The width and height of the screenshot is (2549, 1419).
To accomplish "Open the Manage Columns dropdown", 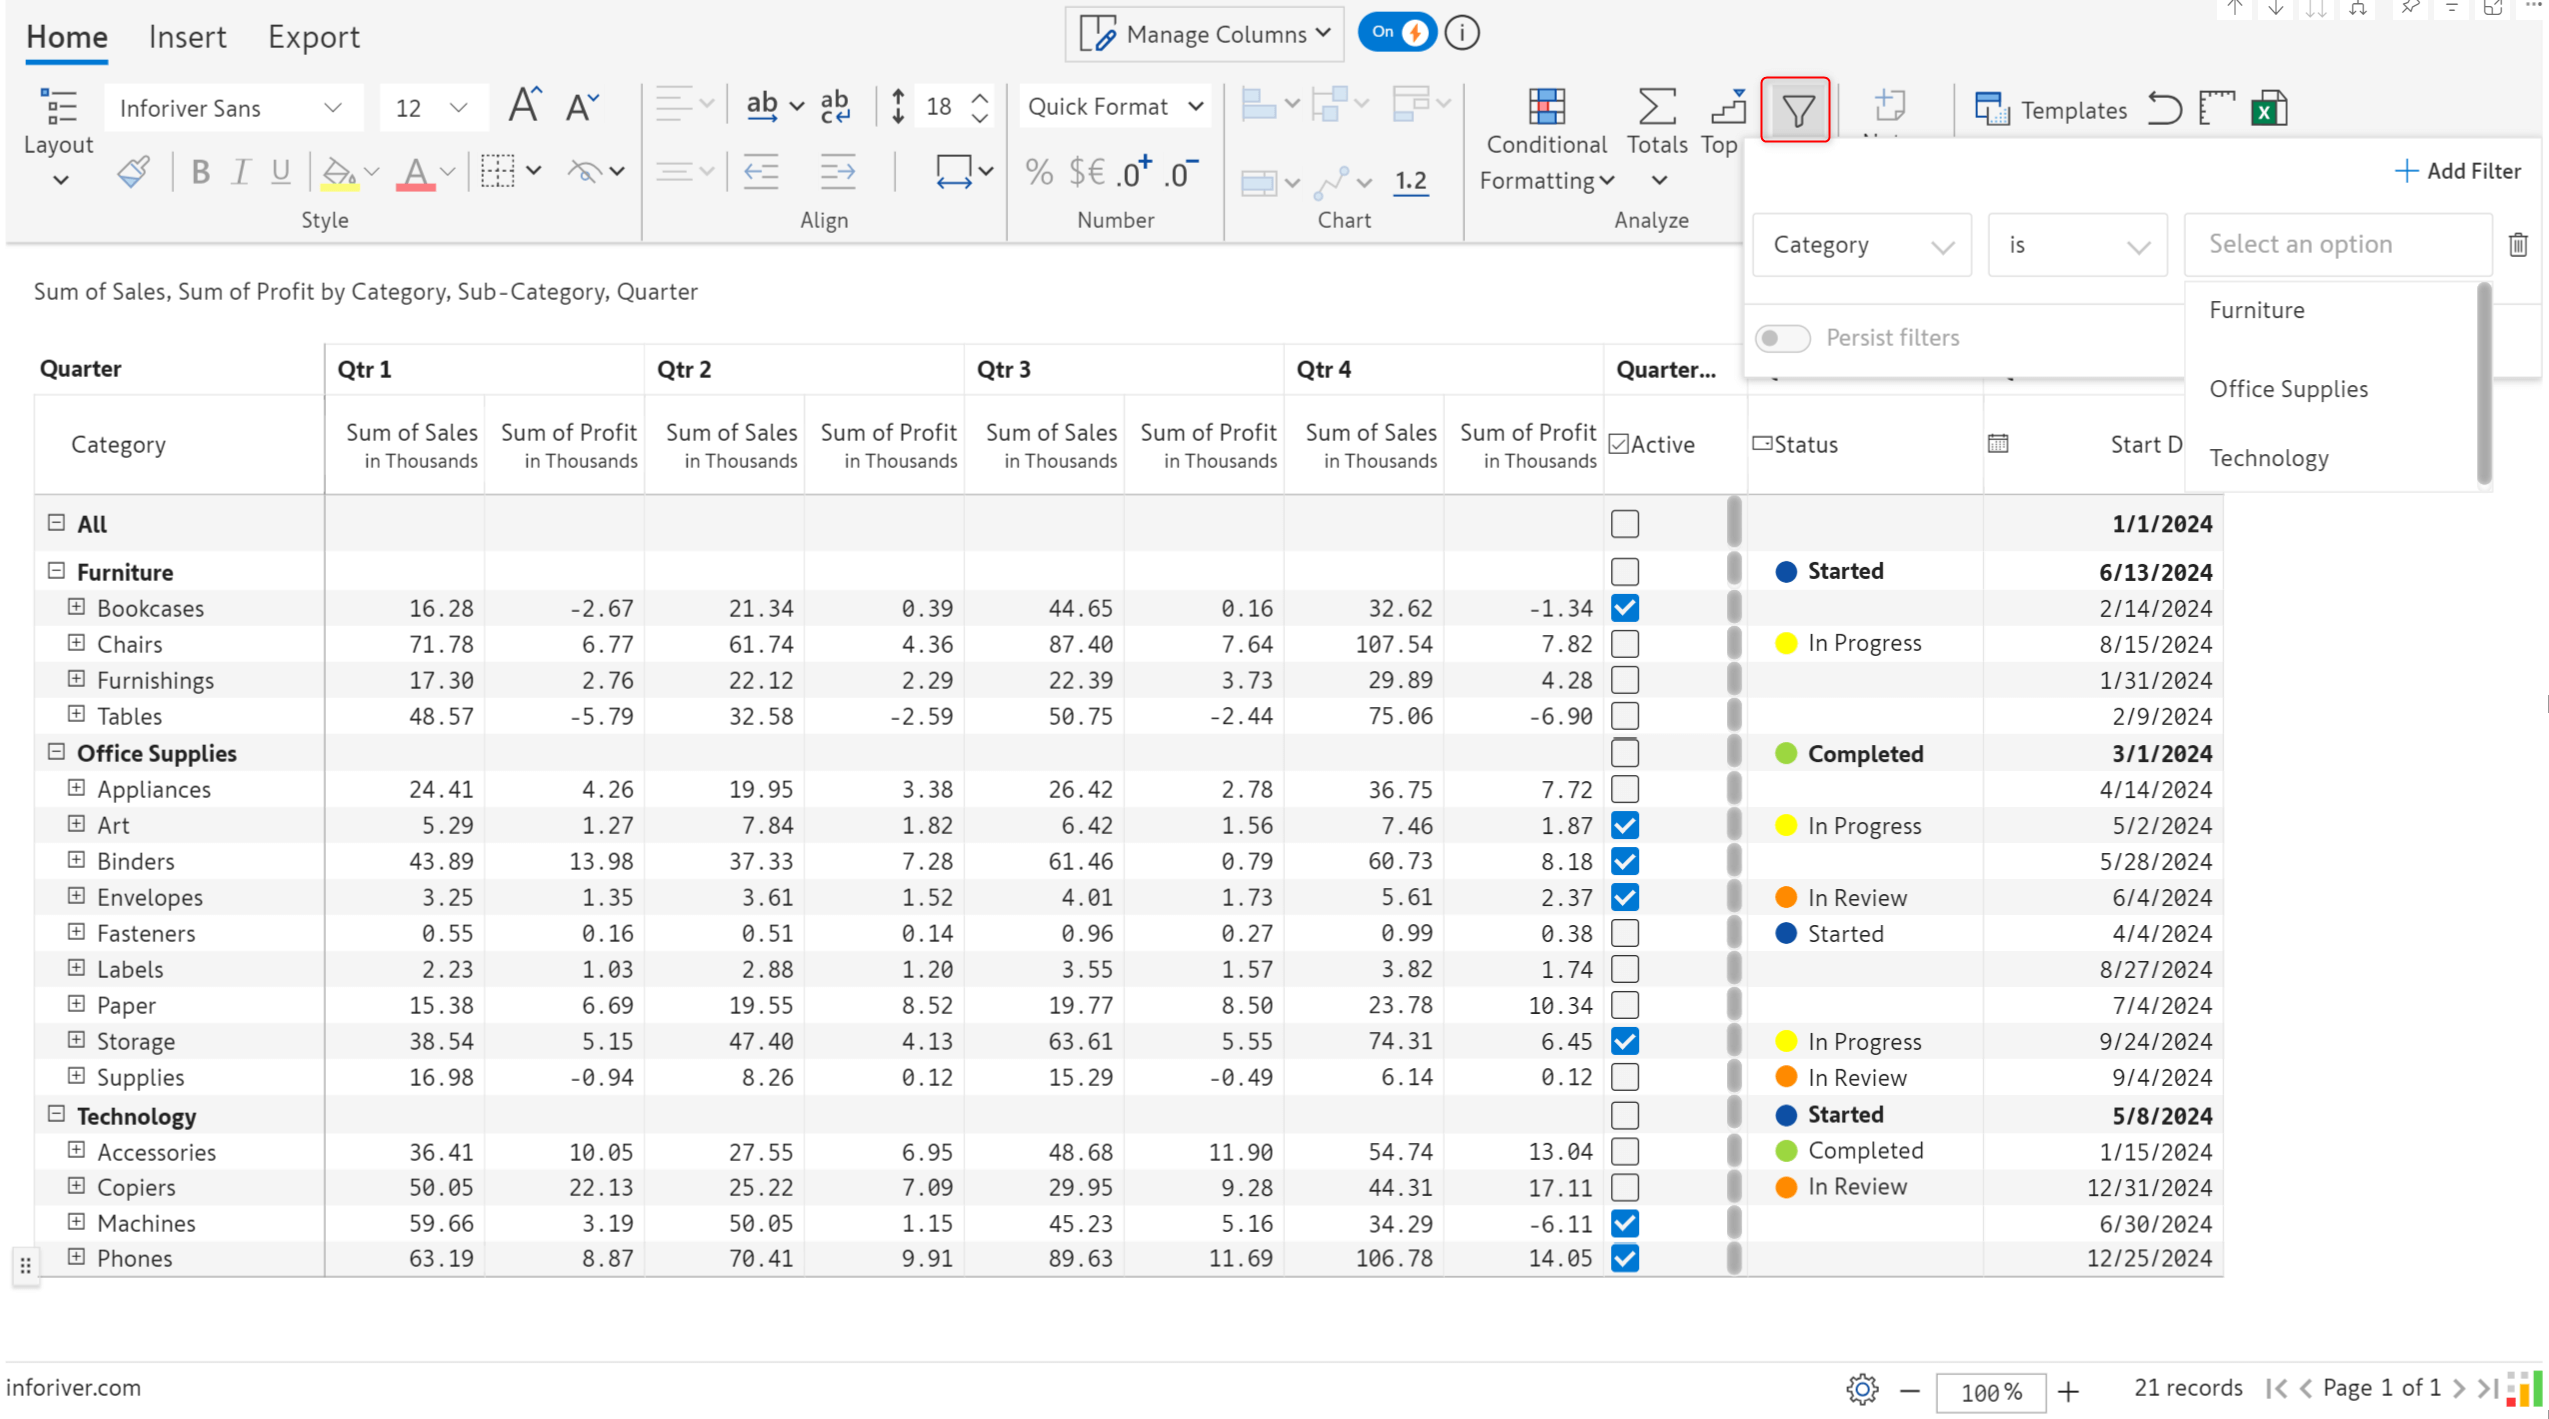I will [x=1203, y=34].
